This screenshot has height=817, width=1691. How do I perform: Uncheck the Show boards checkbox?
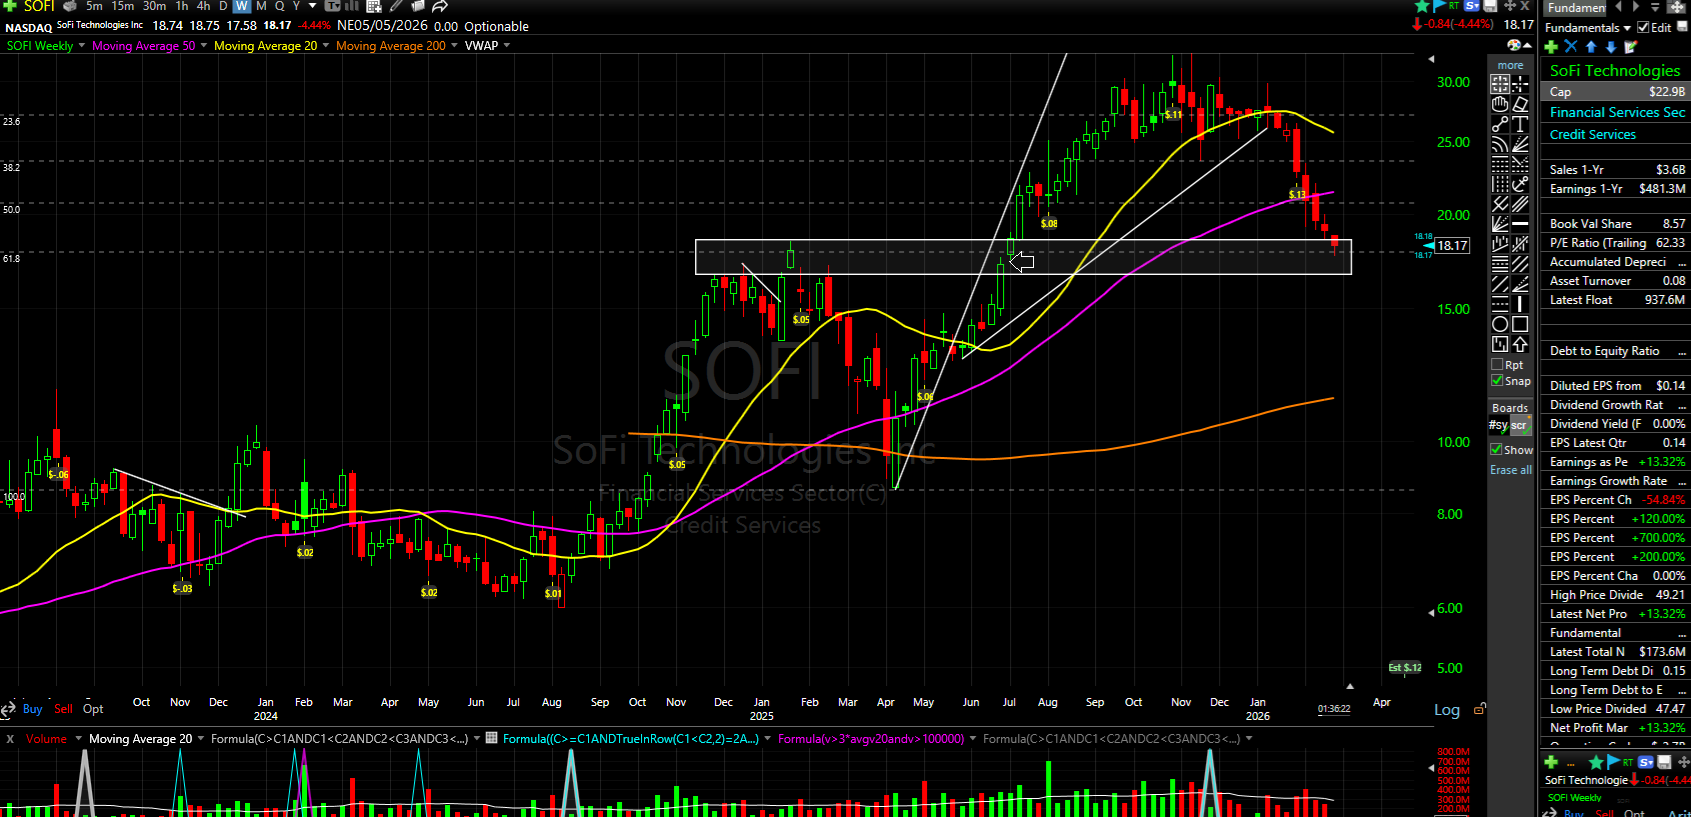coord(1496,449)
